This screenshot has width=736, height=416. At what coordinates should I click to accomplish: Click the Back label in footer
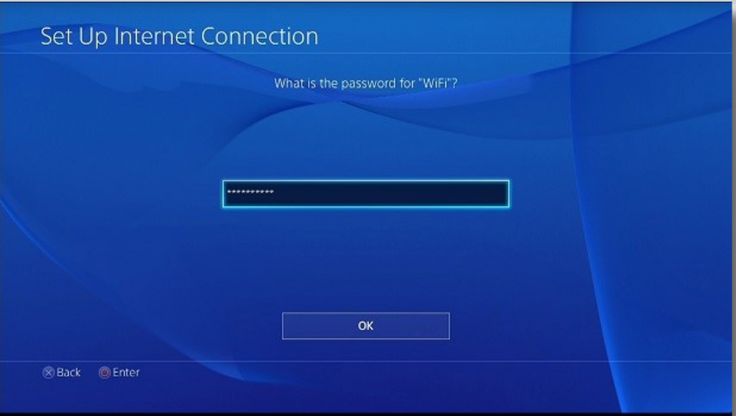pyautogui.click(x=69, y=372)
